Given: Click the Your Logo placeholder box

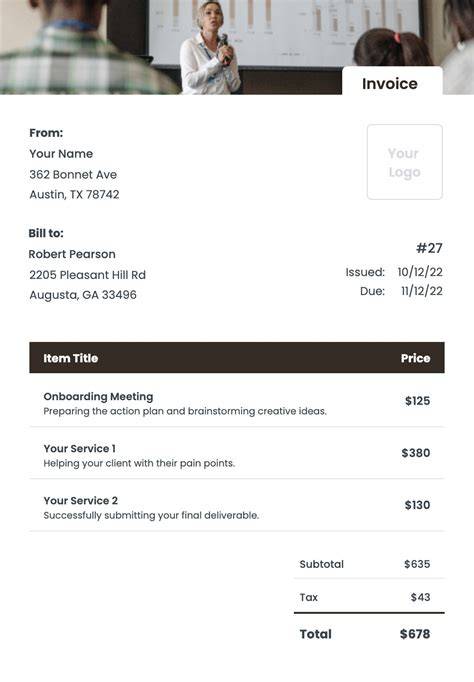Looking at the screenshot, I should click(404, 162).
